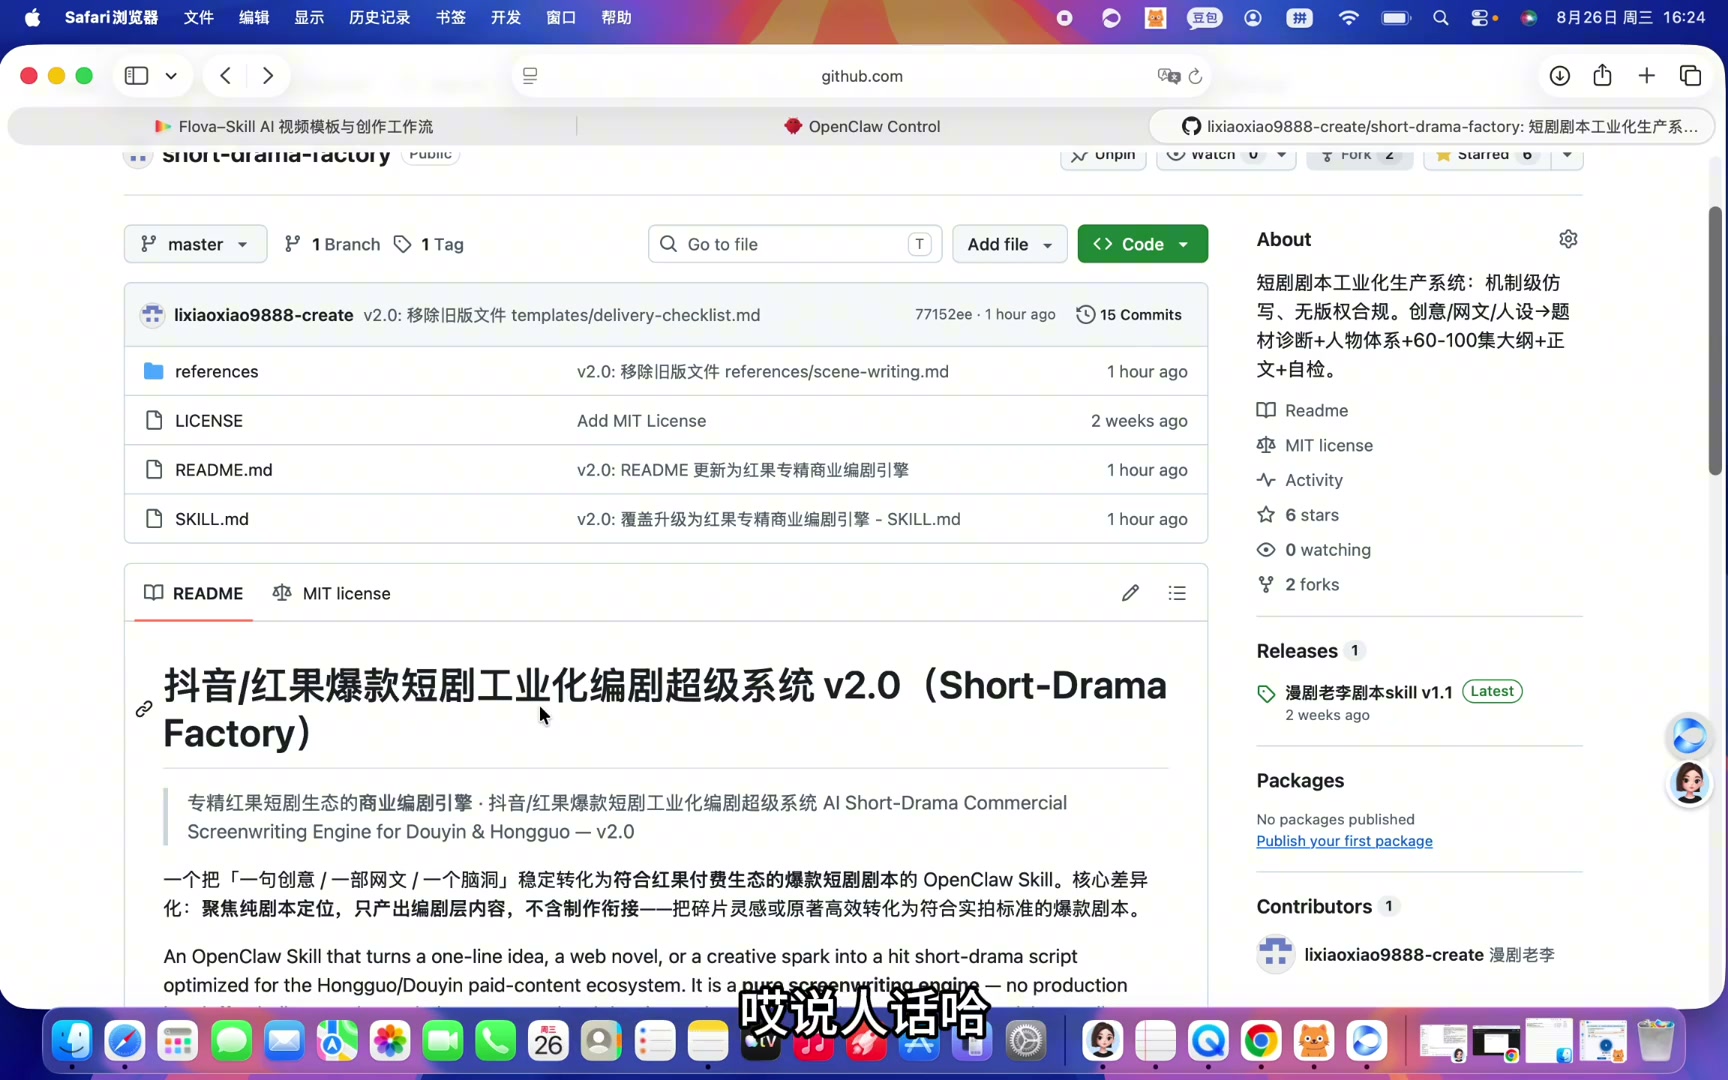Click the page vertical scrollbar
Image resolution: width=1728 pixels, height=1080 pixels.
pyautogui.click(x=1715, y=340)
